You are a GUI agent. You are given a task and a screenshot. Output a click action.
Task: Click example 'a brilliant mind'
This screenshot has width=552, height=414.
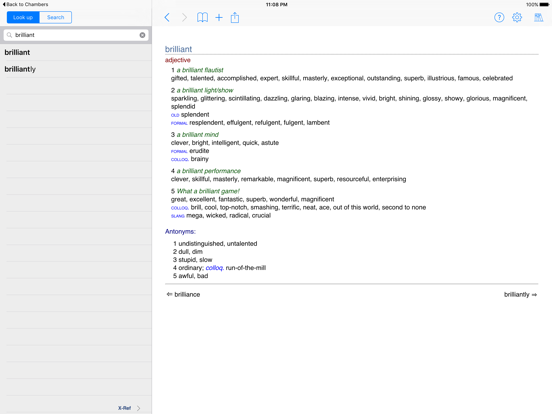tap(197, 134)
